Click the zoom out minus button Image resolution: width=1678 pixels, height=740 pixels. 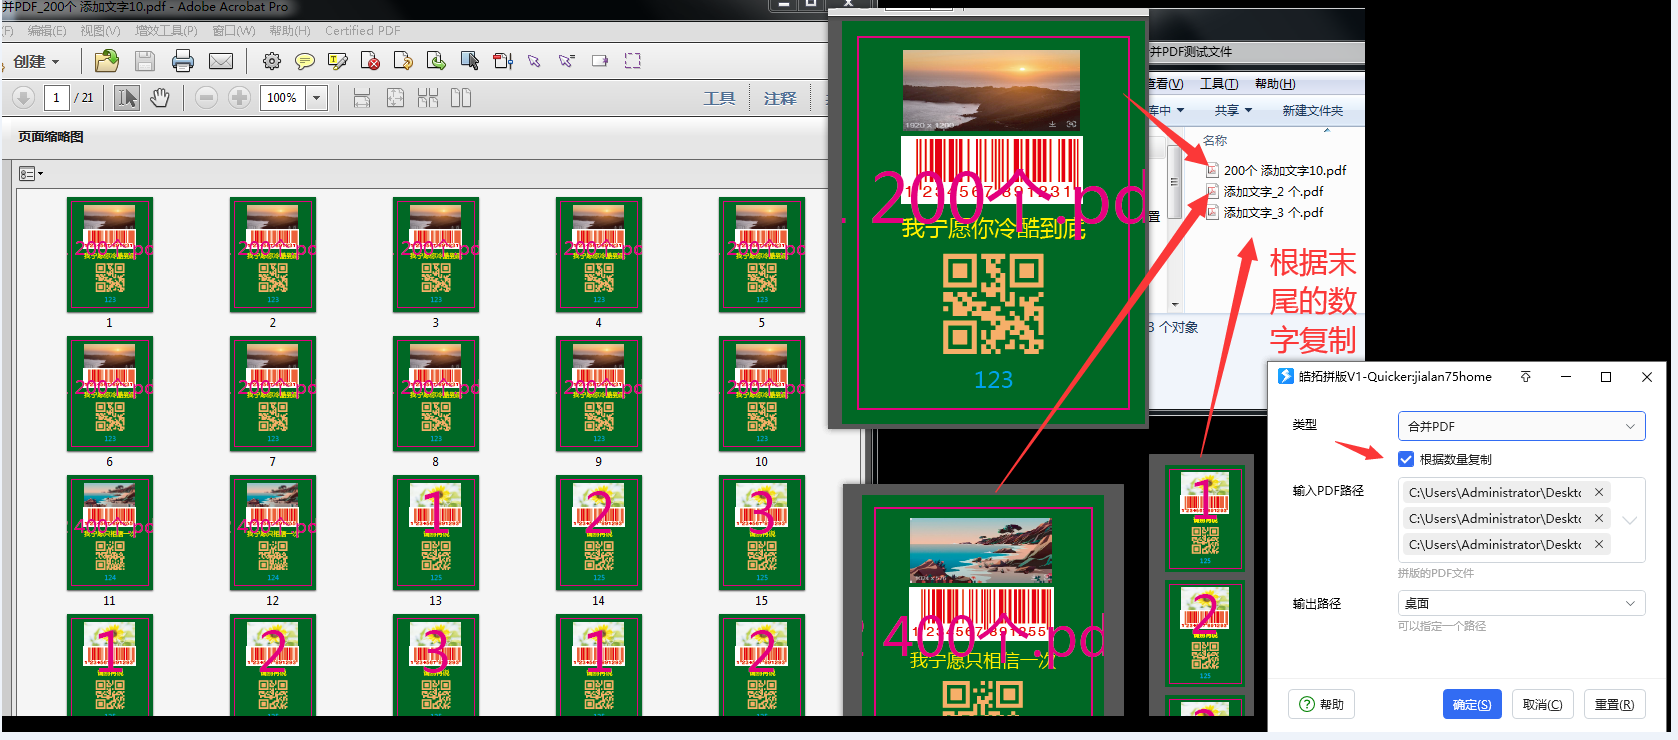pyautogui.click(x=206, y=97)
